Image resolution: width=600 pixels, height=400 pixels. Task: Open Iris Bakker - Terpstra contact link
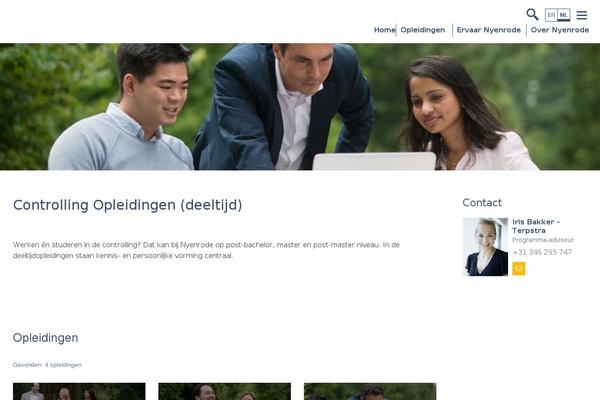pyautogui.click(x=536, y=226)
